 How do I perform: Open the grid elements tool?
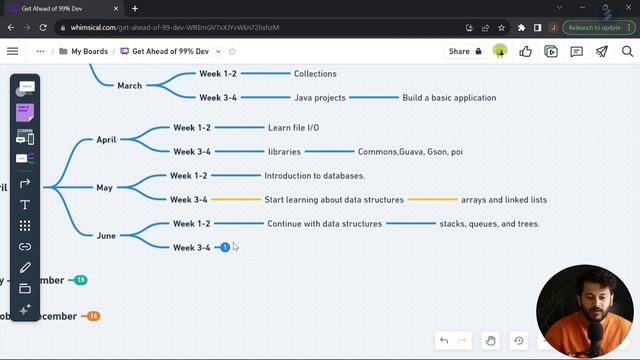(25, 226)
